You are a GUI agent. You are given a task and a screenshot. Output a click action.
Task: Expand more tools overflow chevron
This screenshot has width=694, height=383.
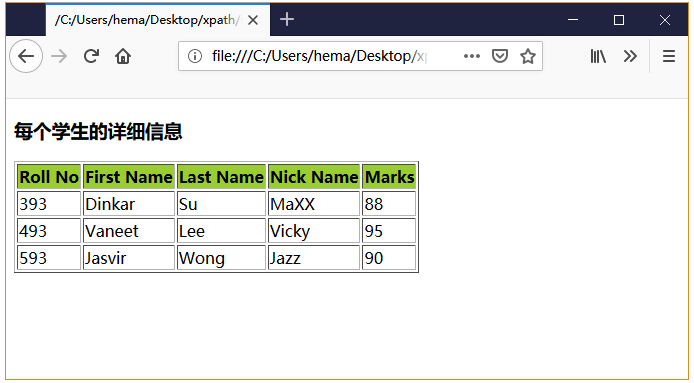(630, 56)
